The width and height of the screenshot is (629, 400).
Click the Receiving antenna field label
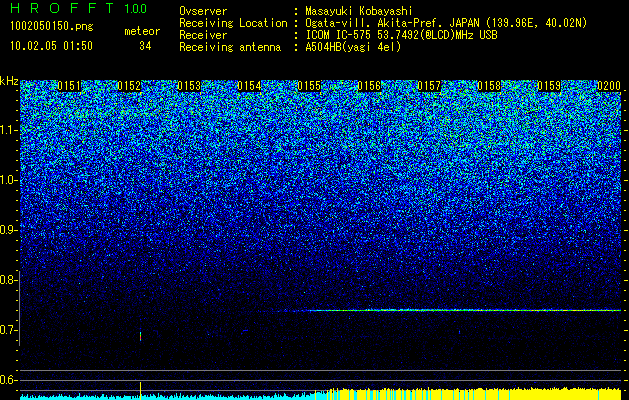(230, 47)
